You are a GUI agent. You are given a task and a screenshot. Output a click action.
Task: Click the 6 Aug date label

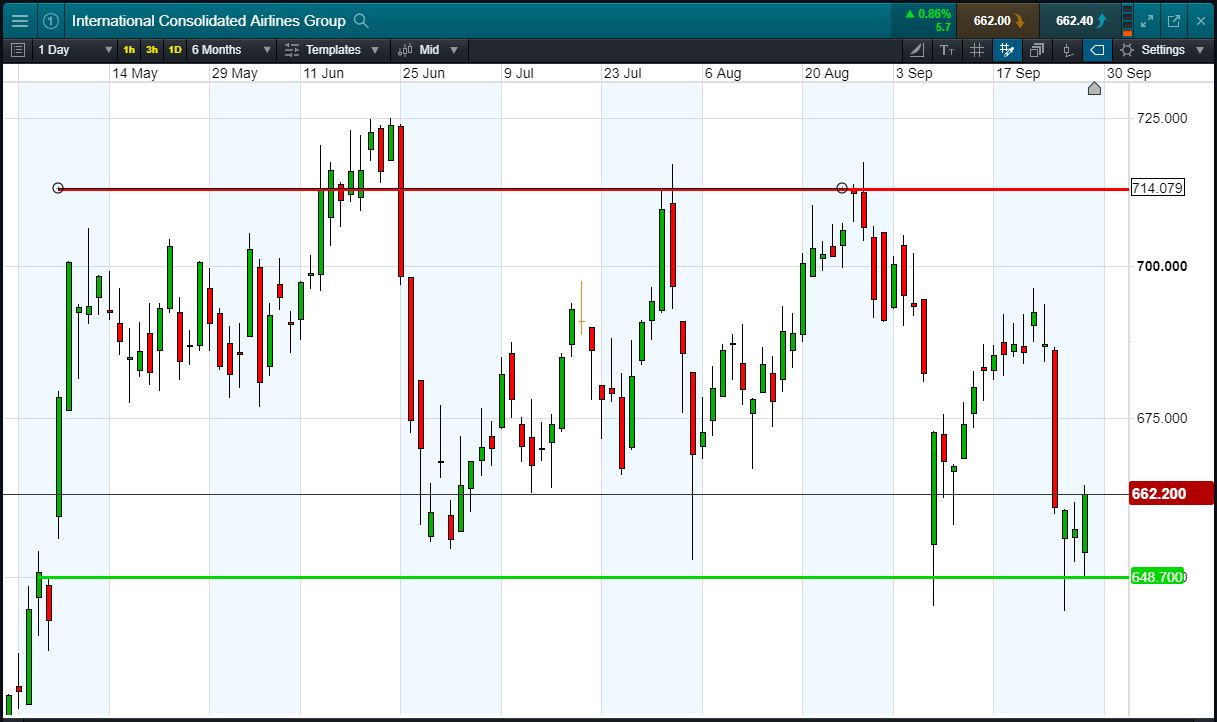click(723, 73)
